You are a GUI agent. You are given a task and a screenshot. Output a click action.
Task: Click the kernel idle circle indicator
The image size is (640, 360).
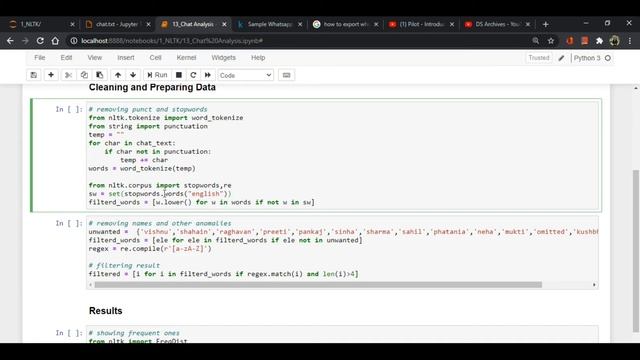click(x=608, y=58)
